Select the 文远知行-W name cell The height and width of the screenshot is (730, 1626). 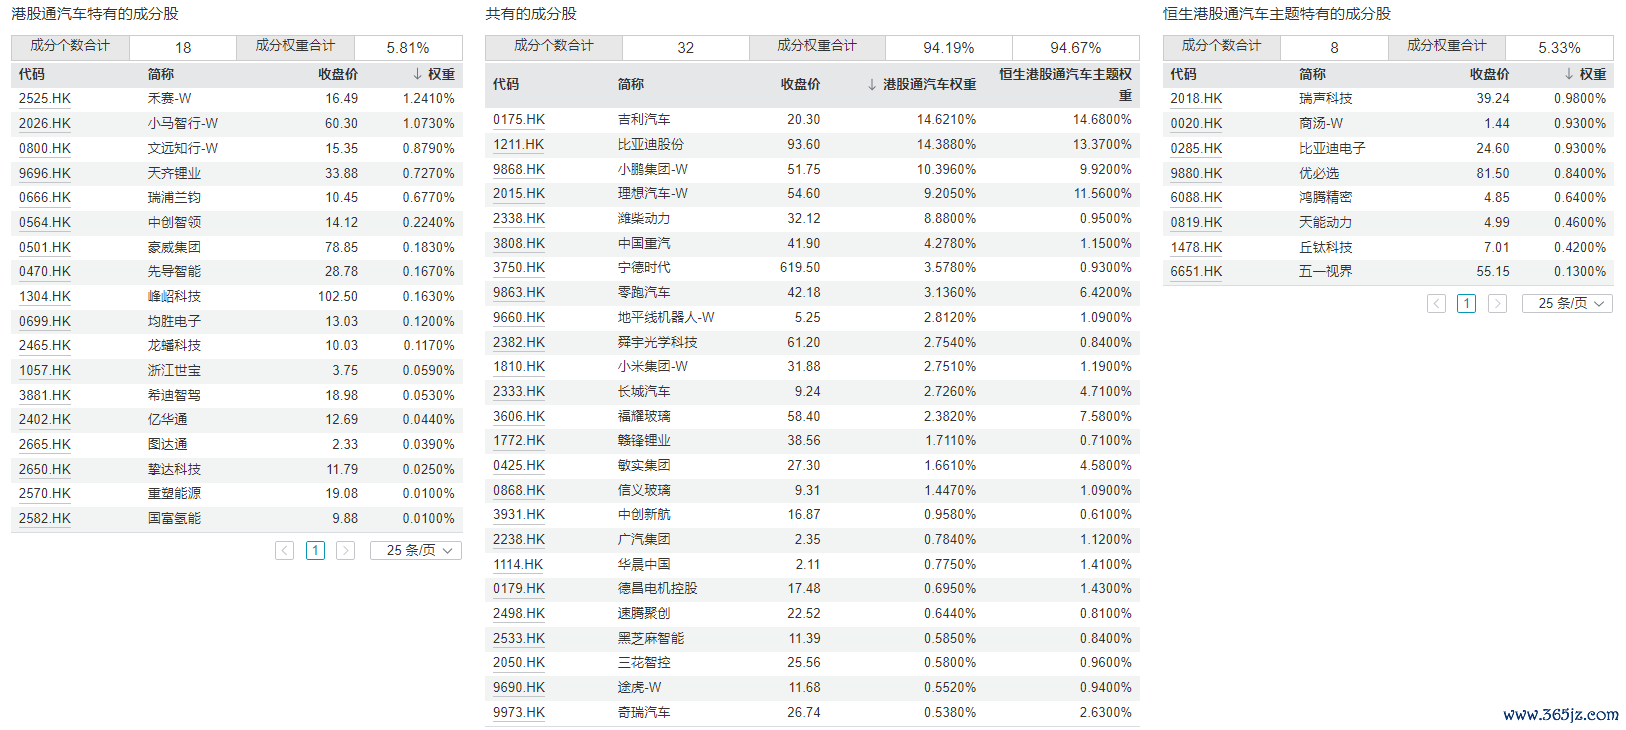[183, 148]
